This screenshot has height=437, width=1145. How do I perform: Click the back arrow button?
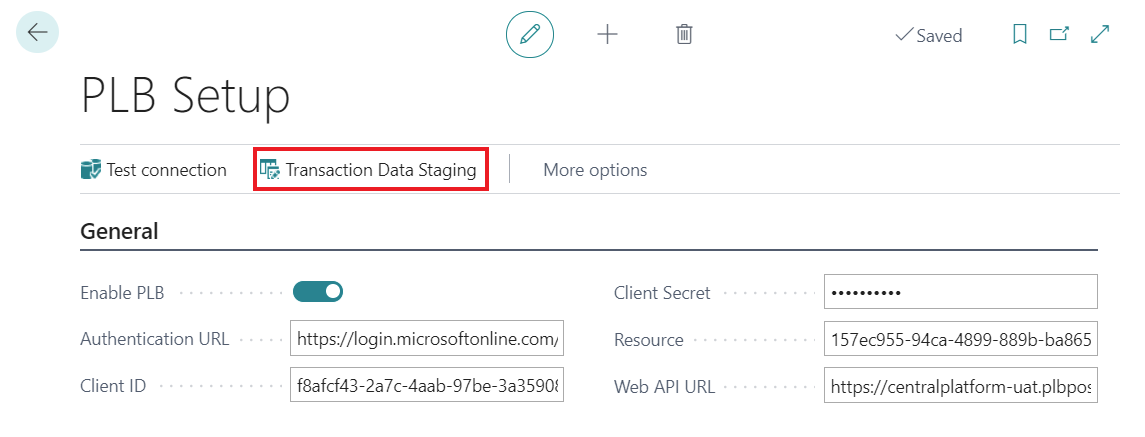tap(38, 33)
